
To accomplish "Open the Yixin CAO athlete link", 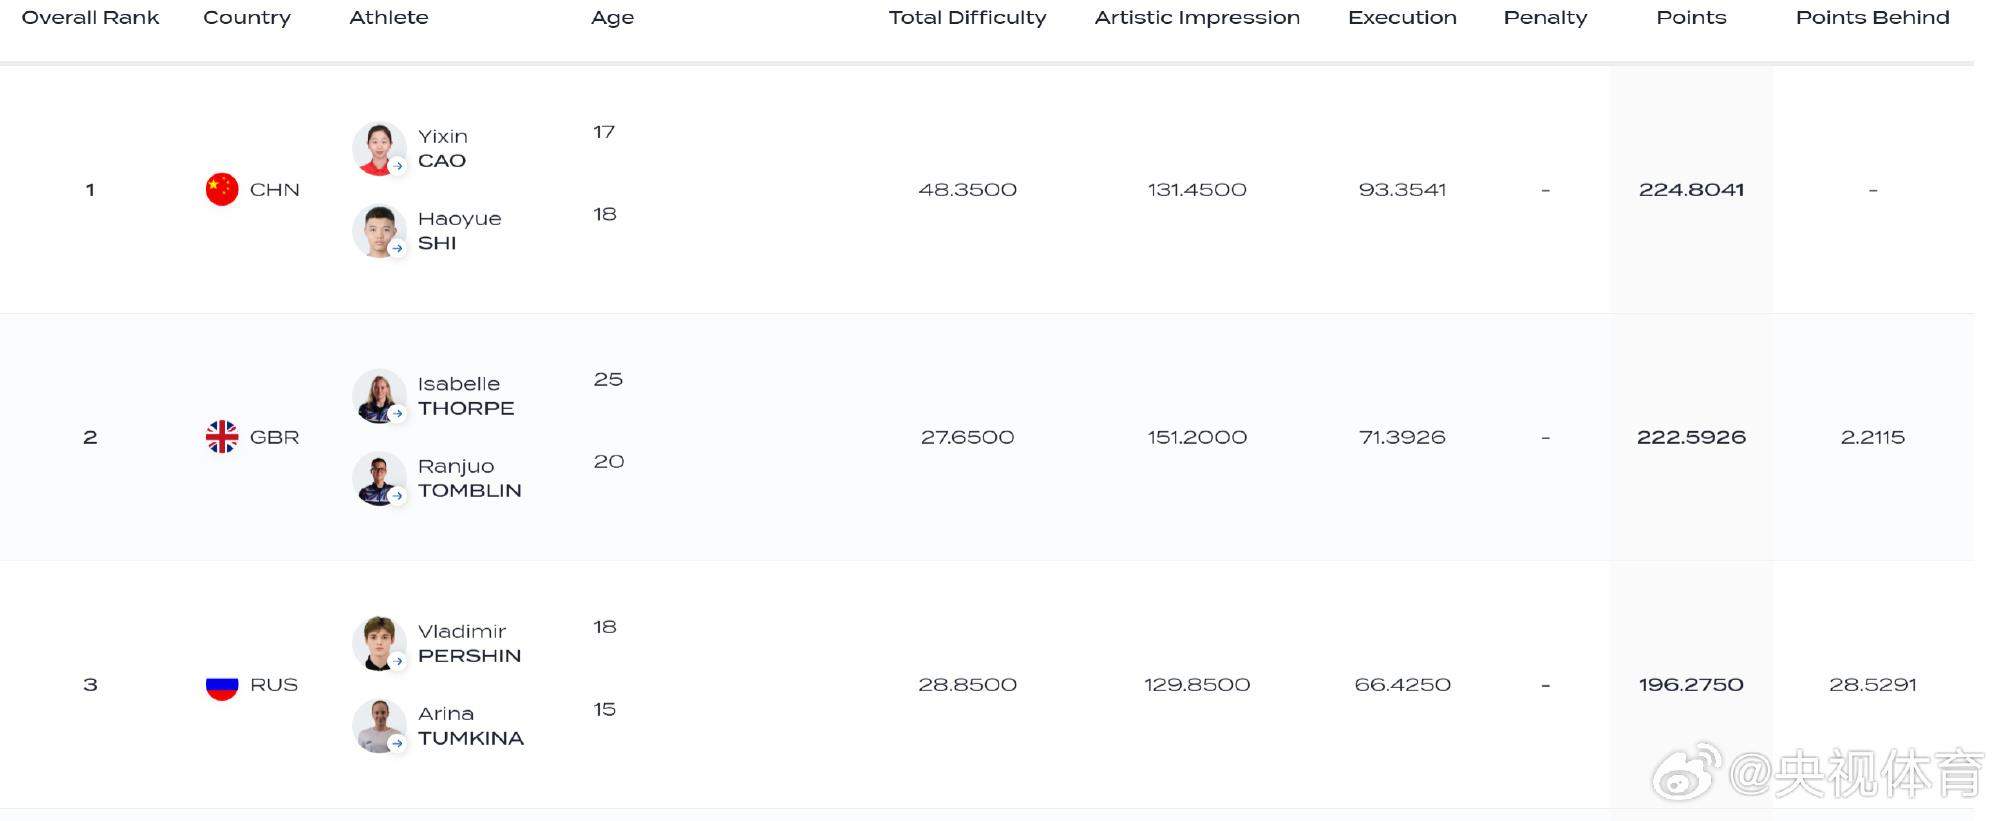I will tap(443, 149).
